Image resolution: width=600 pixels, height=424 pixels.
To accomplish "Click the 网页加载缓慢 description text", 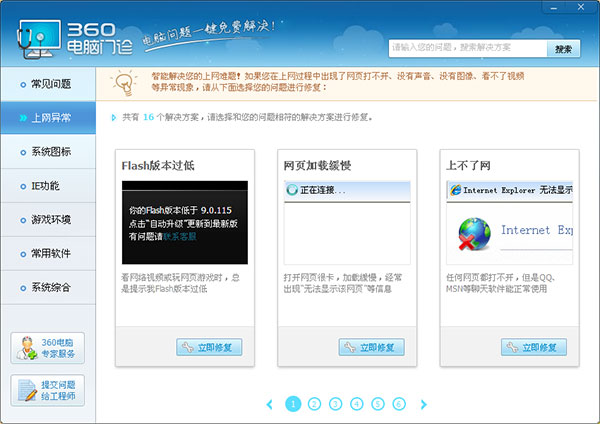I will (x=343, y=283).
